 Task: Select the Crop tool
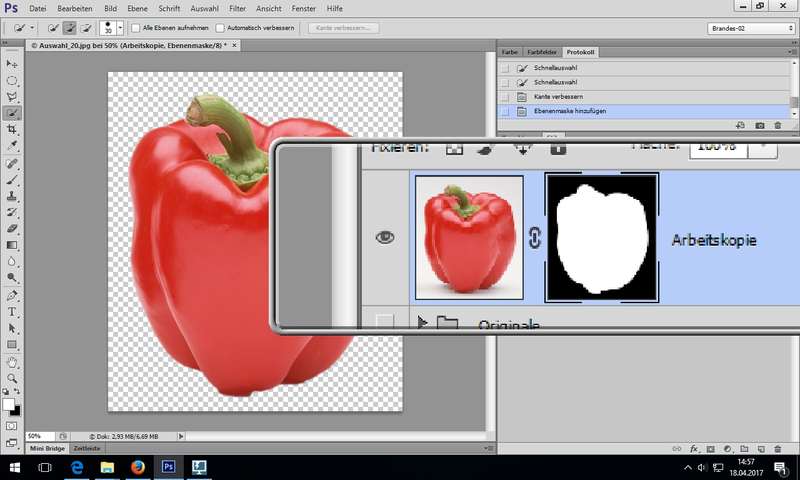[x=13, y=130]
